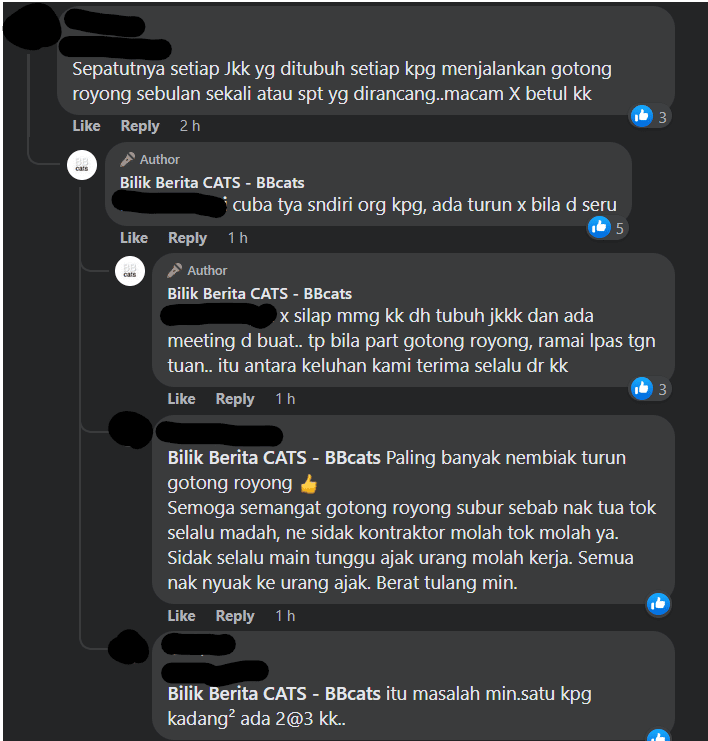Click the 2 h timestamp on top comment

[x=190, y=126]
